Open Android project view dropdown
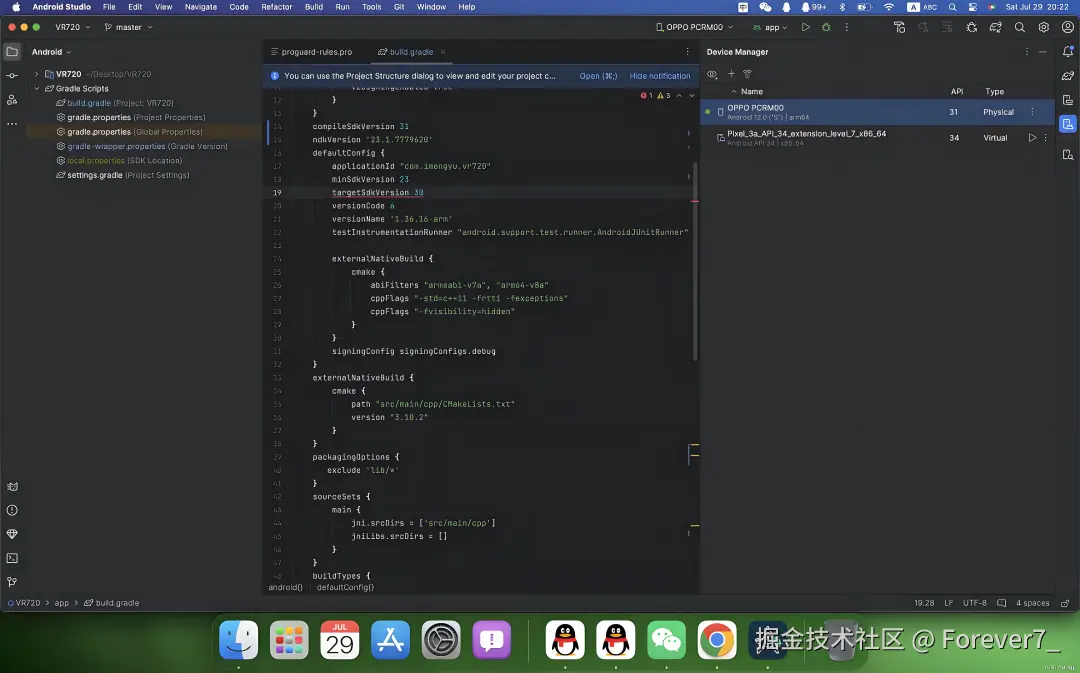 tap(51, 52)
